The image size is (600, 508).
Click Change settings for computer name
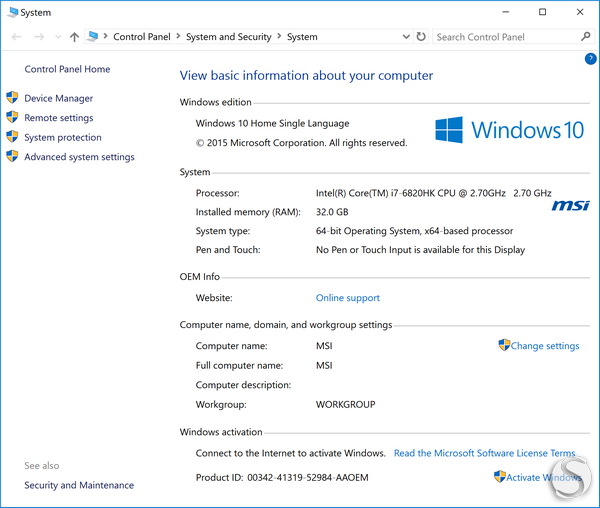click(545, 346)
